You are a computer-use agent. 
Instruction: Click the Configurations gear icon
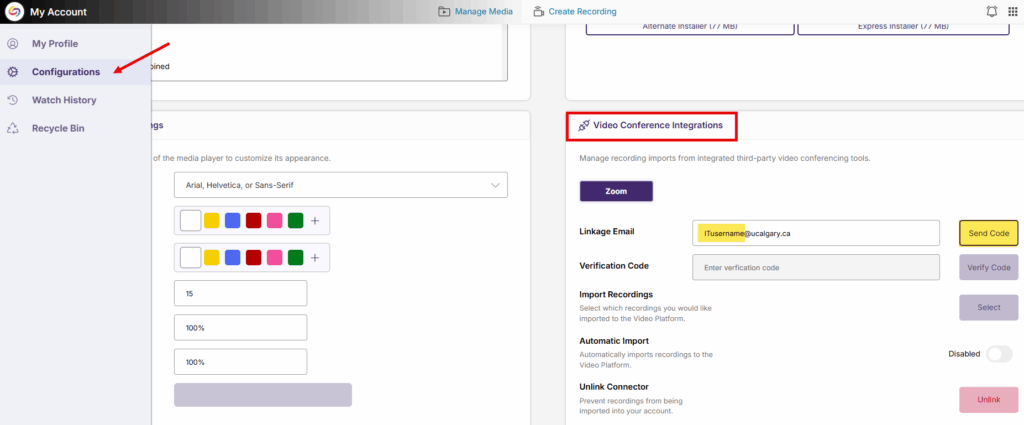point(12,72)
